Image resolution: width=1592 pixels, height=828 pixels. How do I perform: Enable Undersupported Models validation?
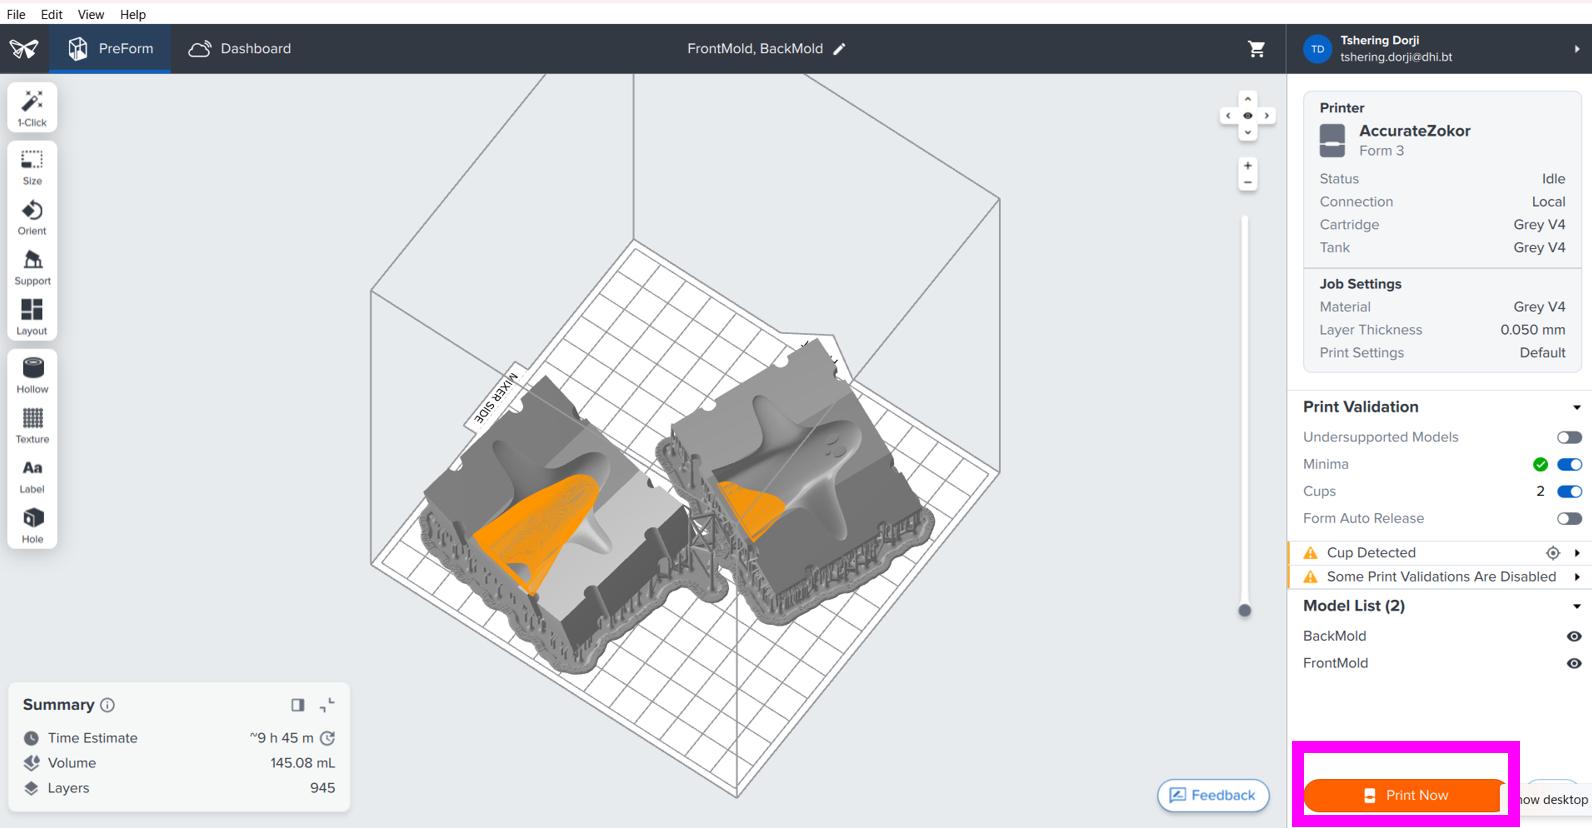[x=1569, y=437]
